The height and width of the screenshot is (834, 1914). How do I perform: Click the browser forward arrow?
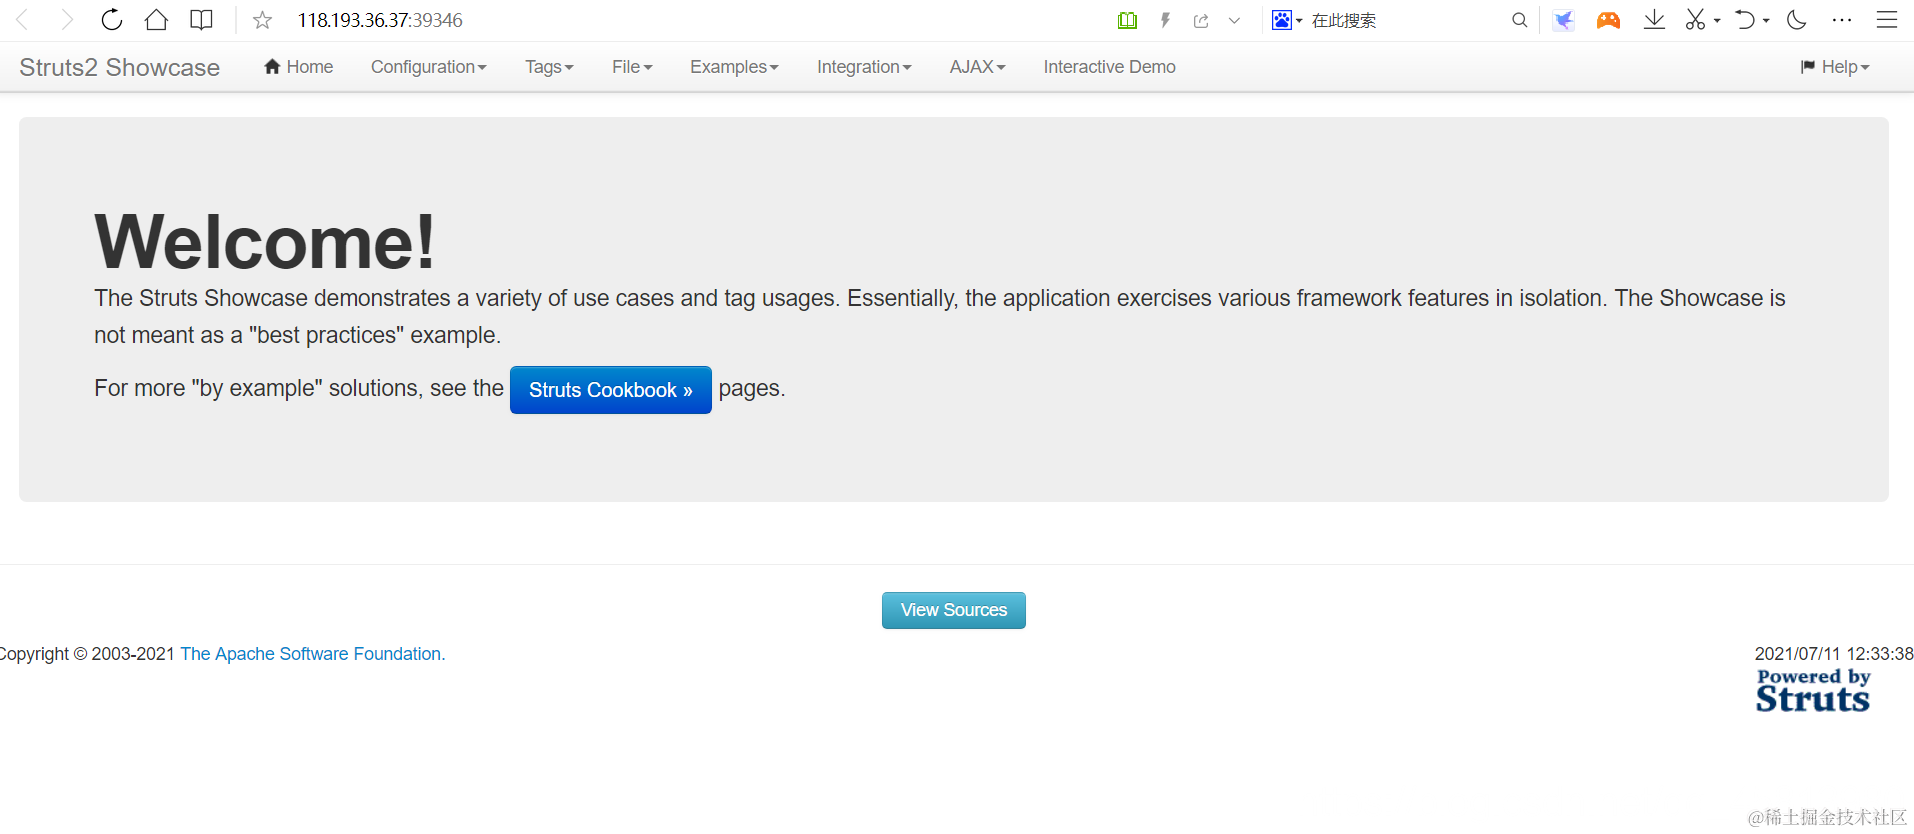67,20
